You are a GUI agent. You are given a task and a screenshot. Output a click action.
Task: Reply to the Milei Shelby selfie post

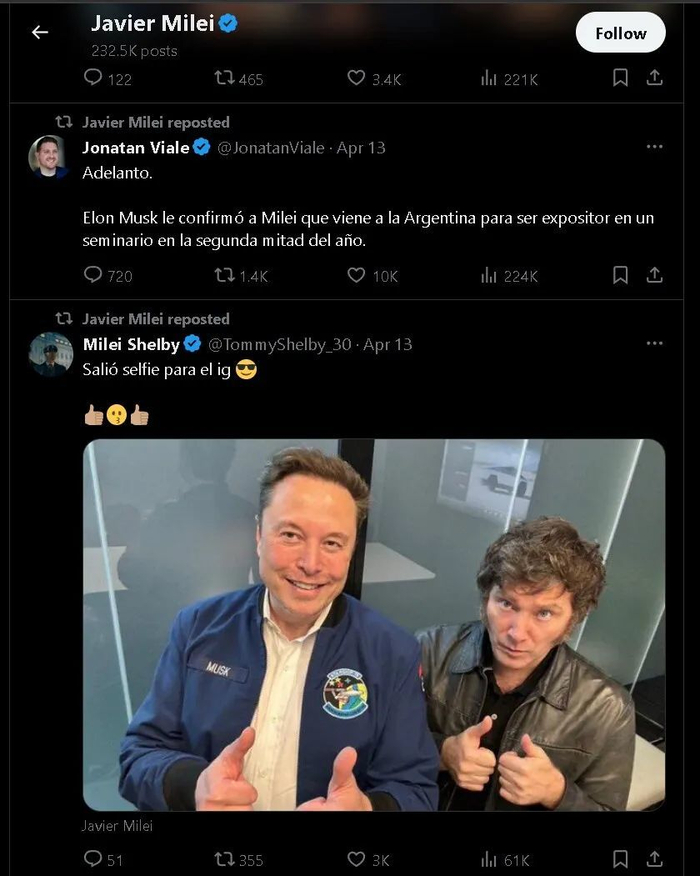click(93, 859)
